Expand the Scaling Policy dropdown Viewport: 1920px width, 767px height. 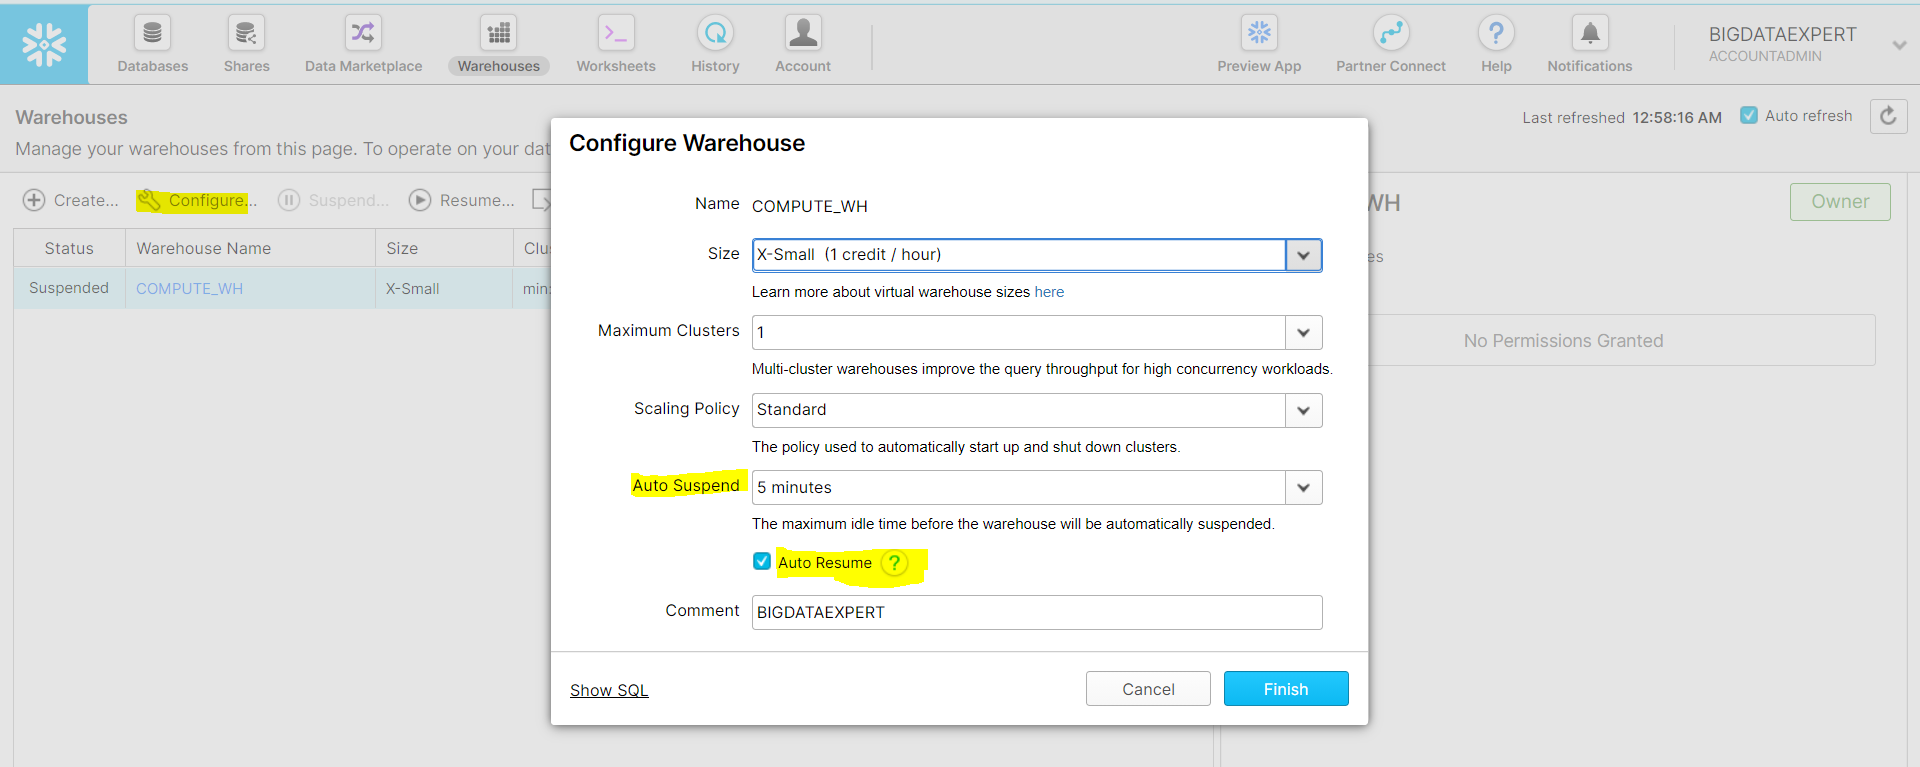point(1303,410)
